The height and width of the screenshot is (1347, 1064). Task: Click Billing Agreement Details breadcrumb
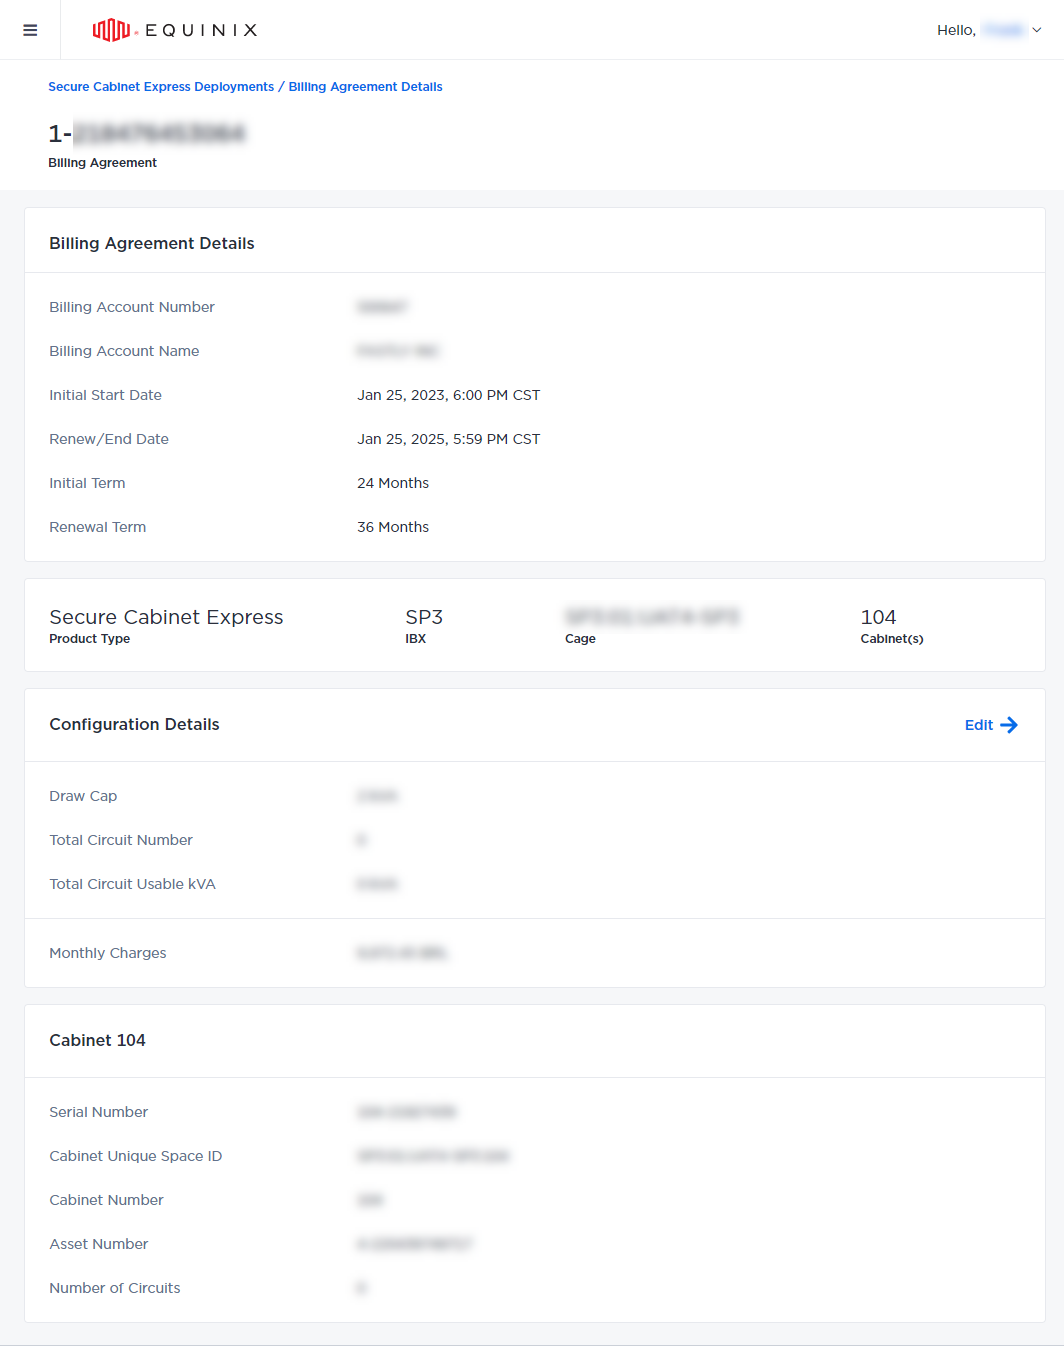coord(366,87)
